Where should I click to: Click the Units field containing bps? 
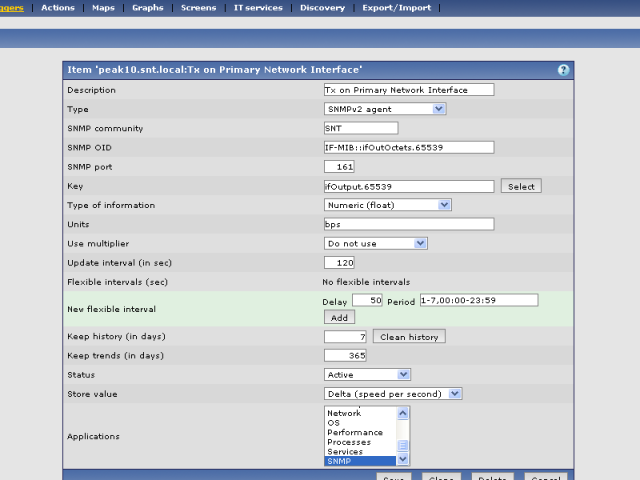pos(409,224)
